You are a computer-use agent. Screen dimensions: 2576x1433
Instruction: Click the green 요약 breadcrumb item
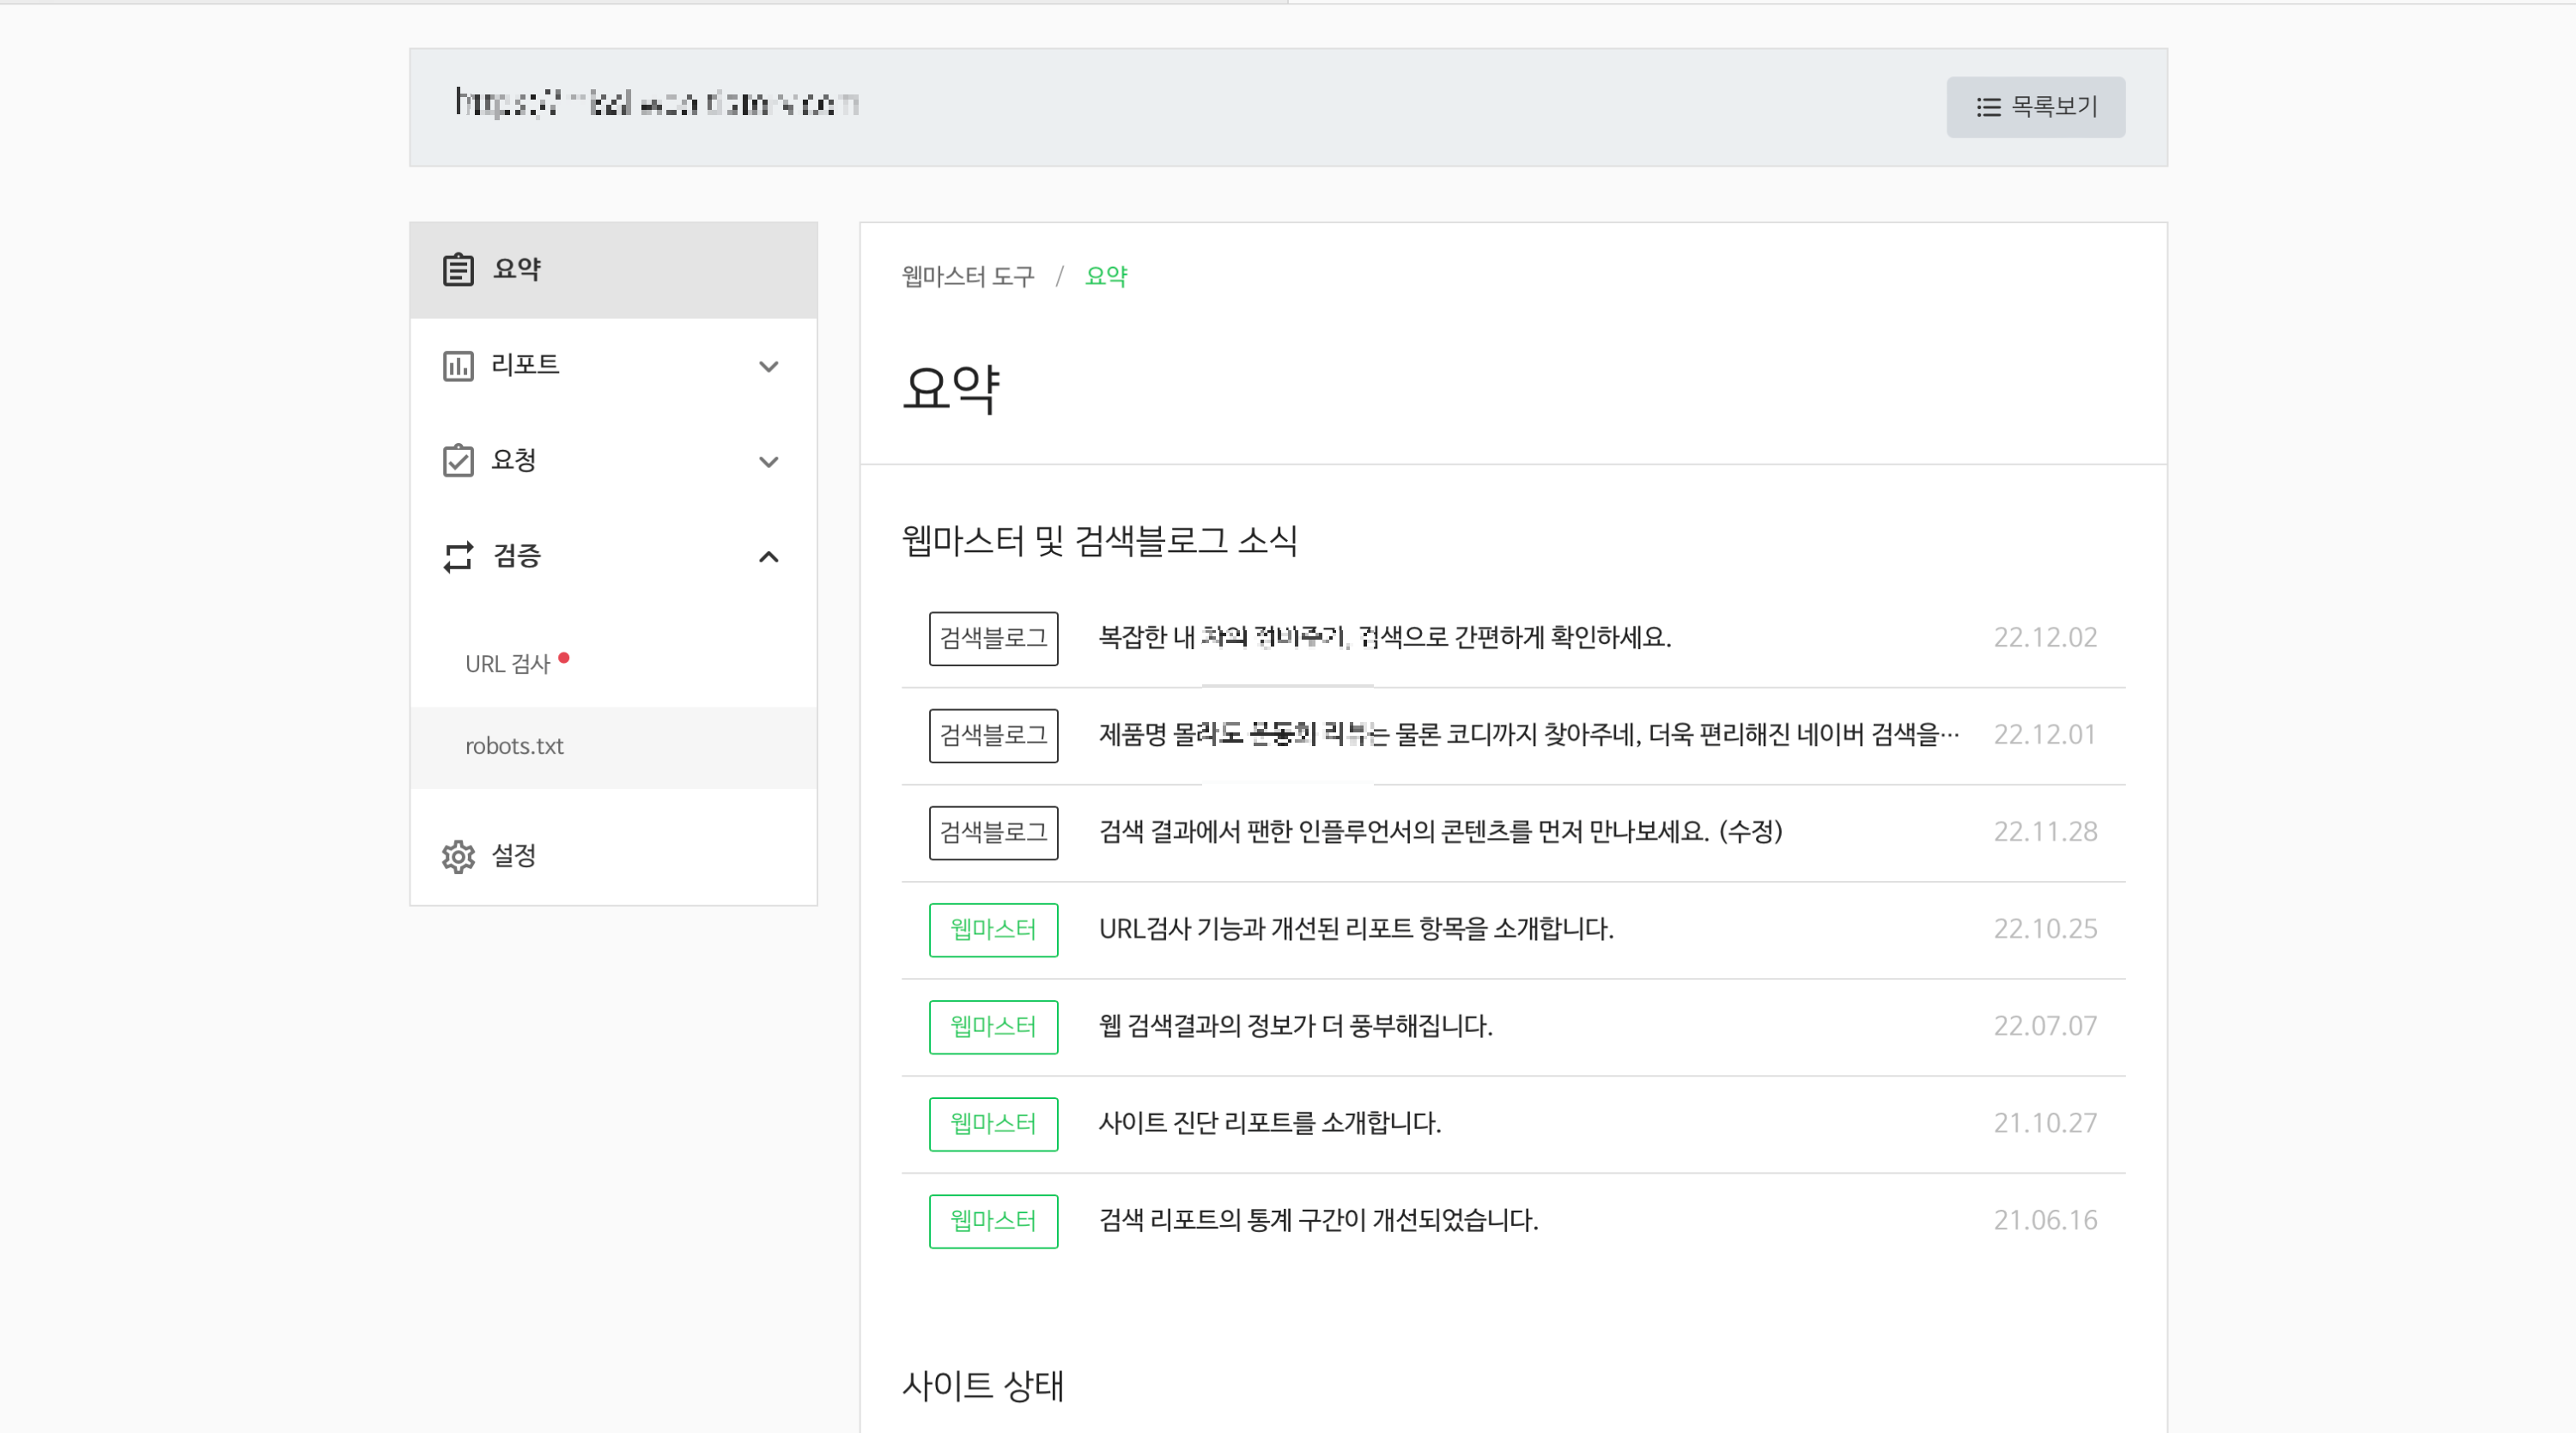point(1105,276)
